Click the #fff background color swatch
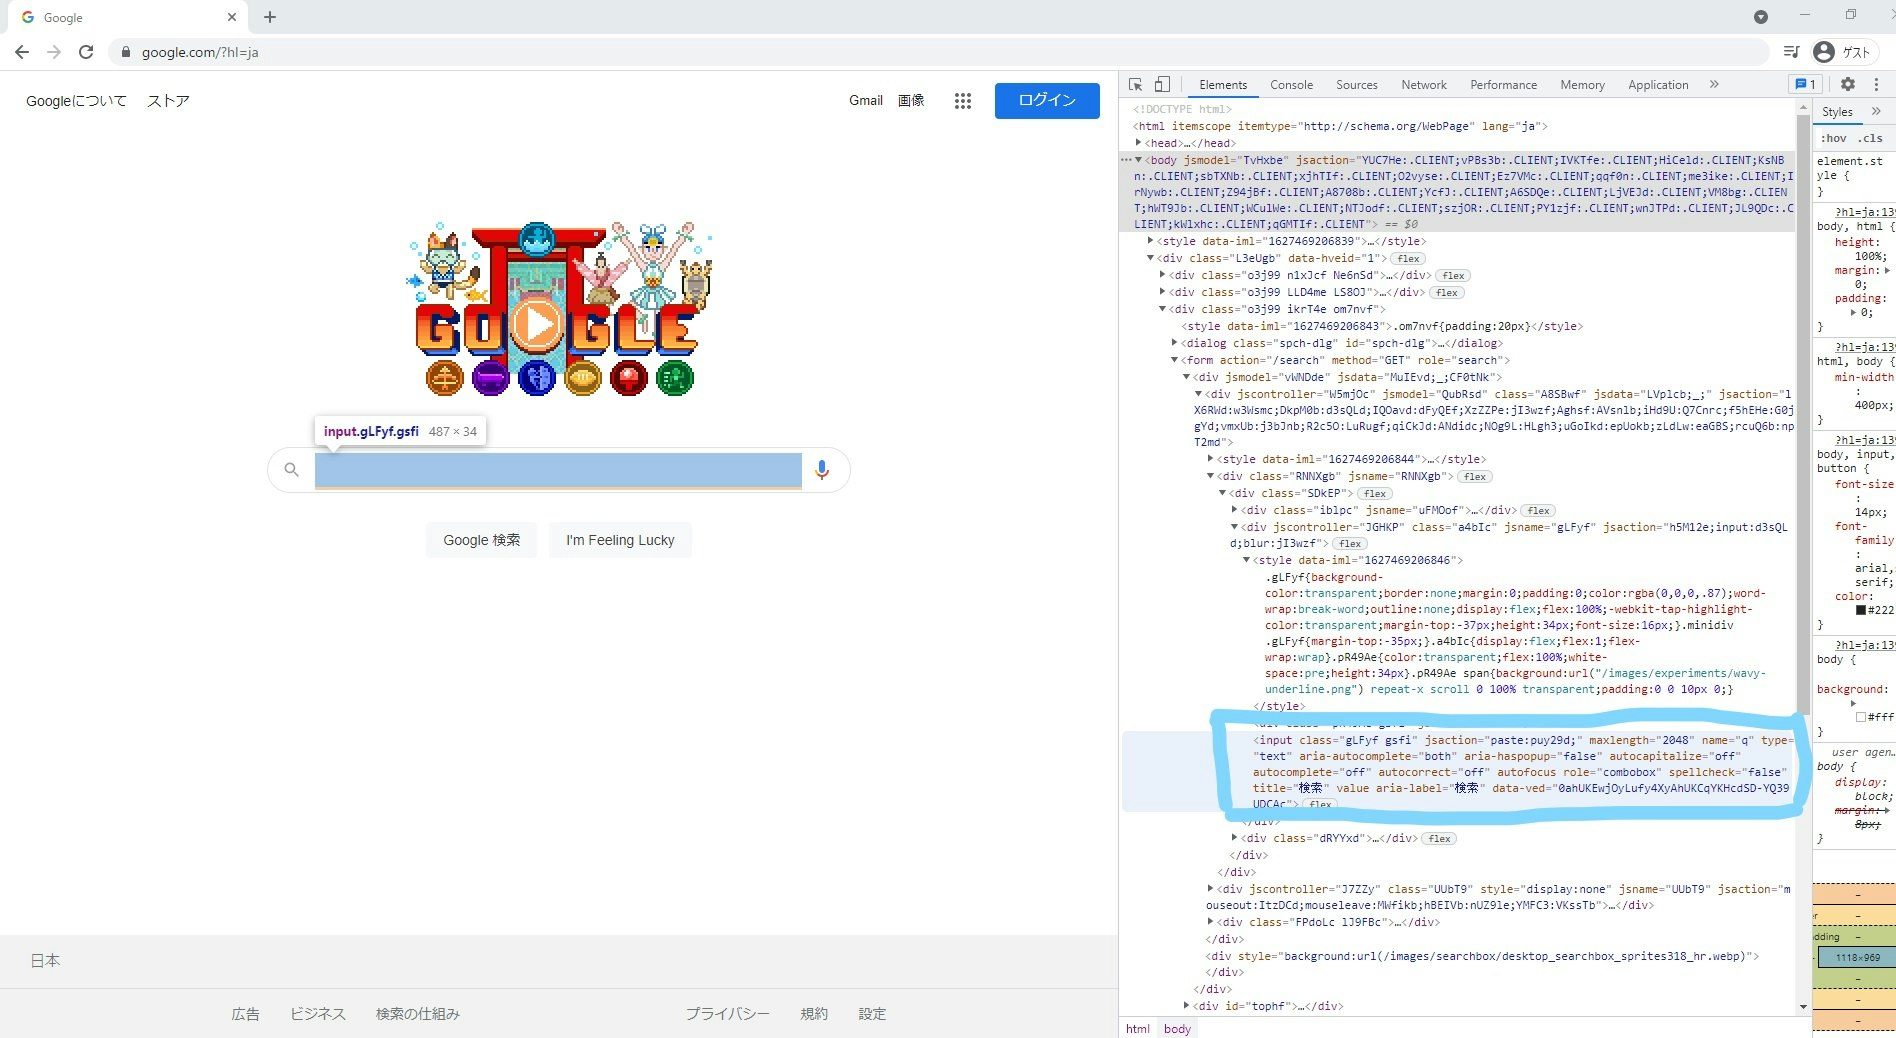The width and height of the screenshot is (1896, 1038). (x=1861, y=717)
